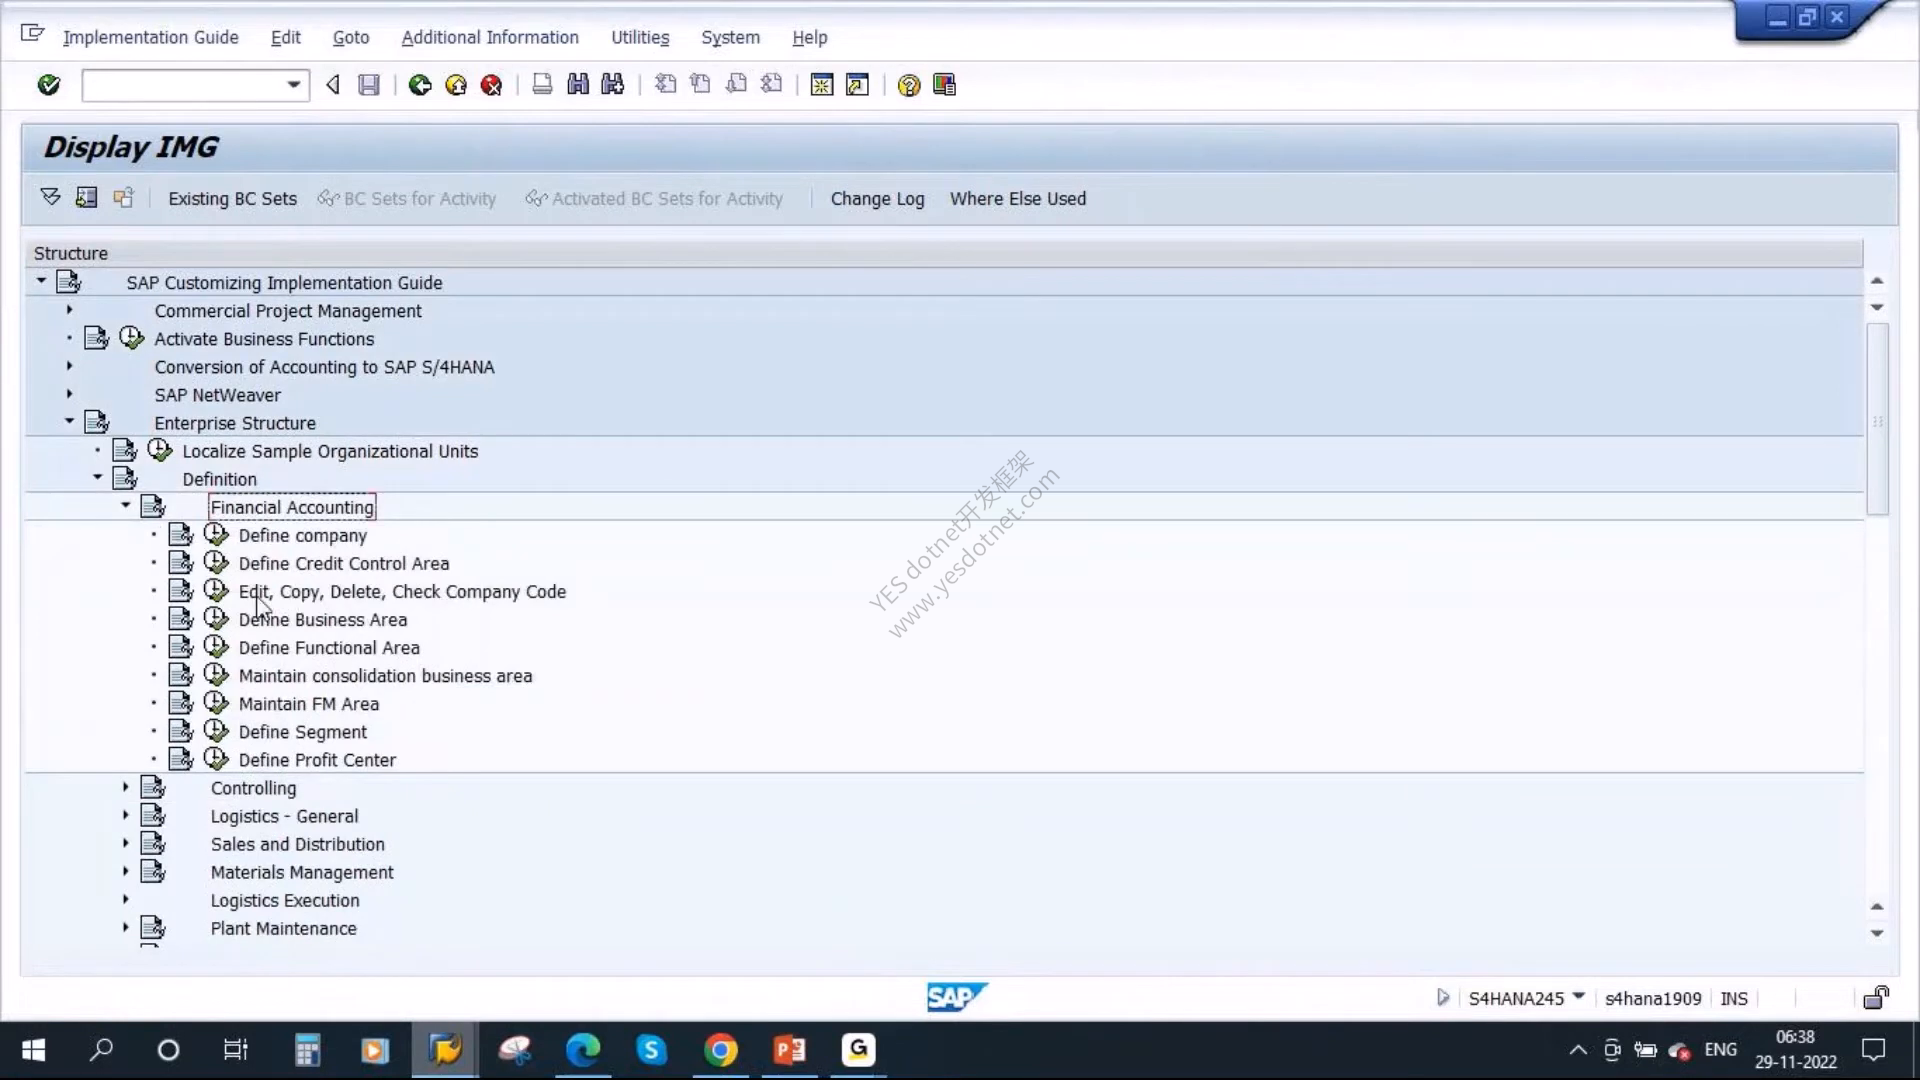Image resolution: width=1920 pixels, height=1080 pixels.
Task: Open the Additional Information menu
Action: 490,37
